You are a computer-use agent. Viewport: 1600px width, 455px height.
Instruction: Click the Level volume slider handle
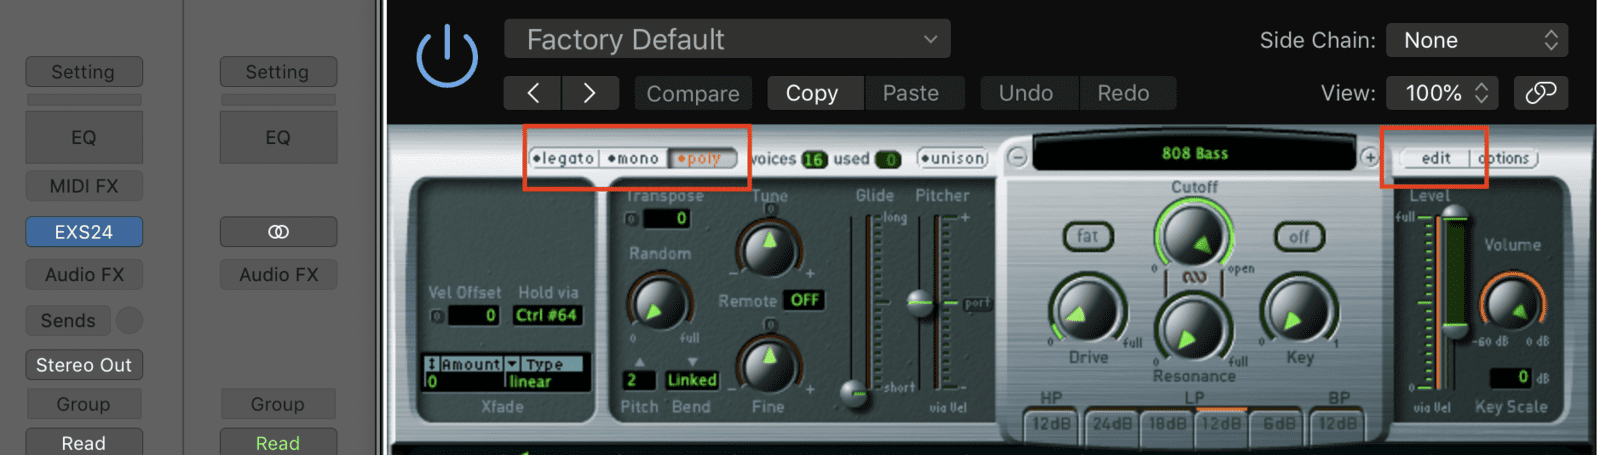1454,214
